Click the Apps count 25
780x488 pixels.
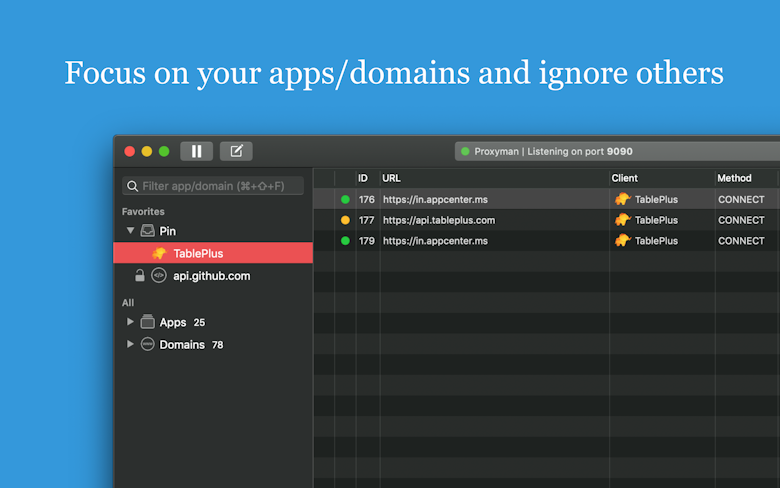click(199, 322)
